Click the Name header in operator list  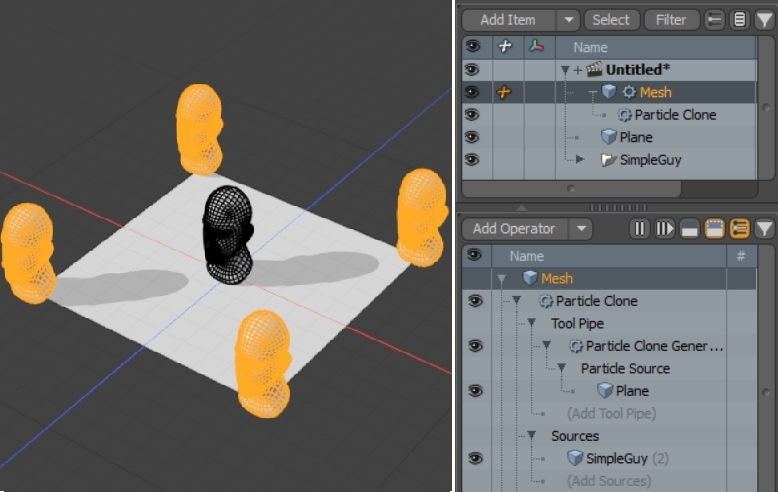pos(527,256)
